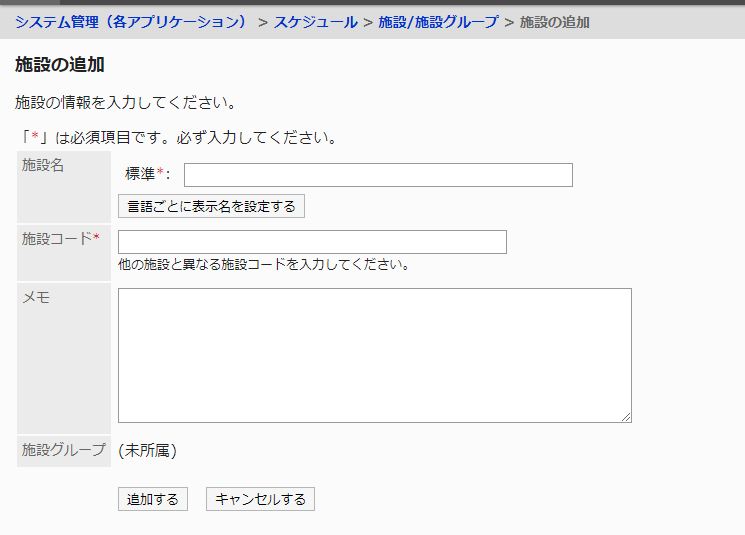Click the 標準 label beside name field
This screenshot has height=535, width=745.
pos(140,174)
